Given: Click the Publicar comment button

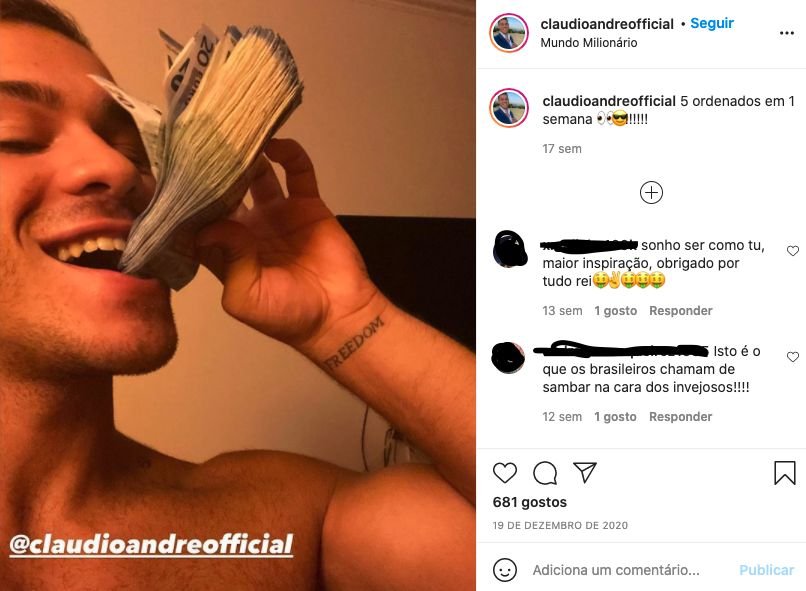Looking at the screenshot, I should 766,570.
